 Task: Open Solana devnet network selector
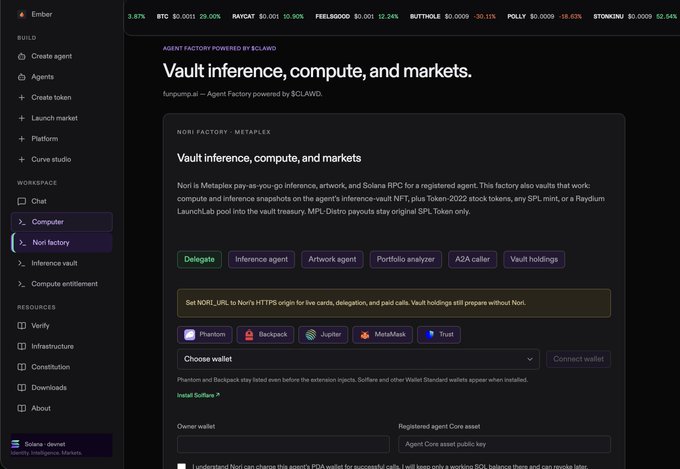click(62, 445)
